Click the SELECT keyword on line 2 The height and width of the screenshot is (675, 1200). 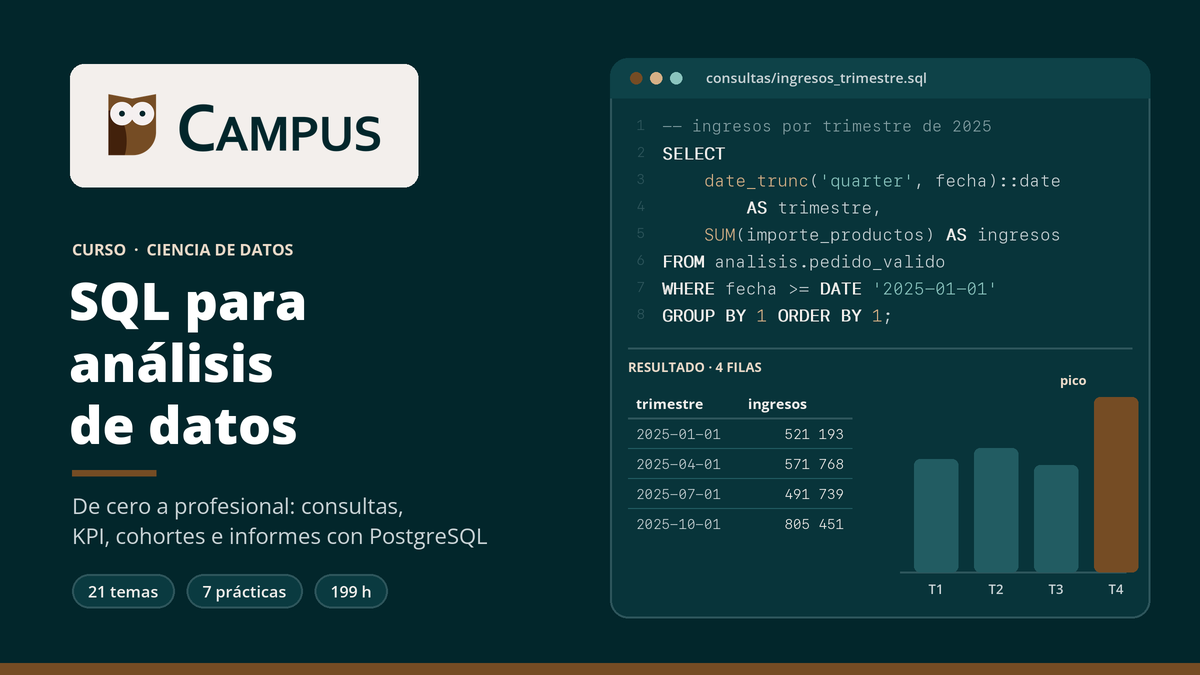pyautogui.click(x=693, y=153)
